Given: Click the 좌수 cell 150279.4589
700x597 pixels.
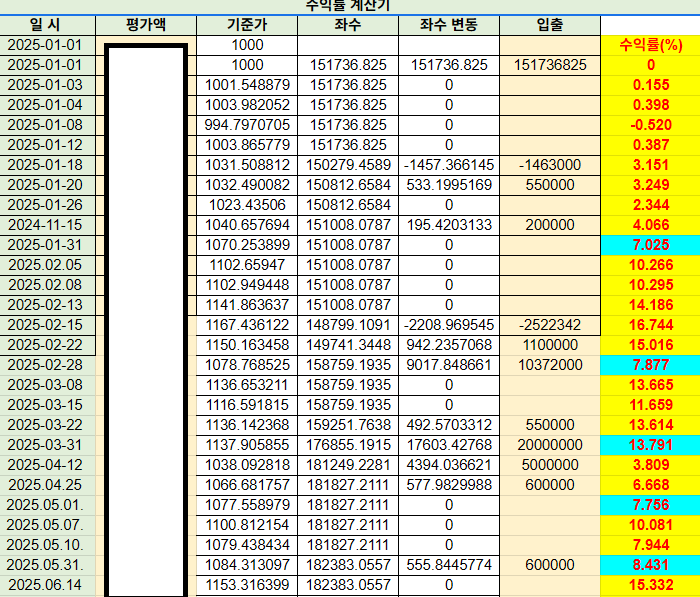Looking at the screenshot, I should coord(348,165).
